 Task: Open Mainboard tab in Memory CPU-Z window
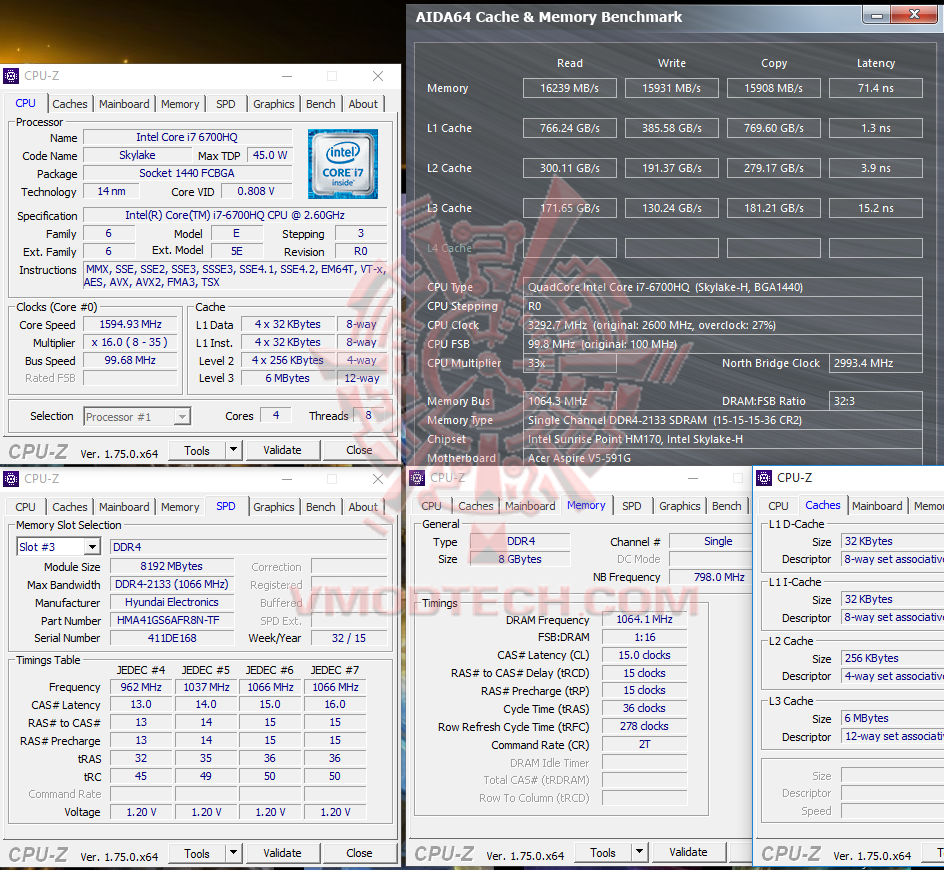pos(530,506)
